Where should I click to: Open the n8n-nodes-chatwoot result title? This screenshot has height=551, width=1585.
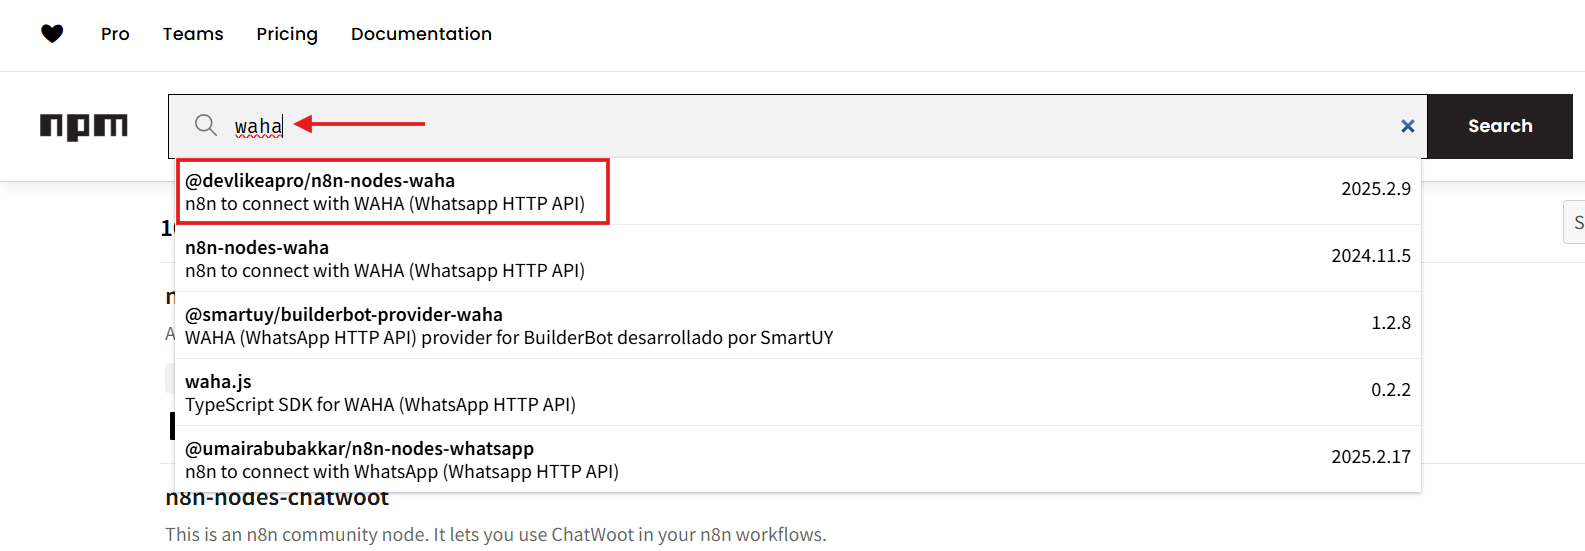[x=277, y=499]
